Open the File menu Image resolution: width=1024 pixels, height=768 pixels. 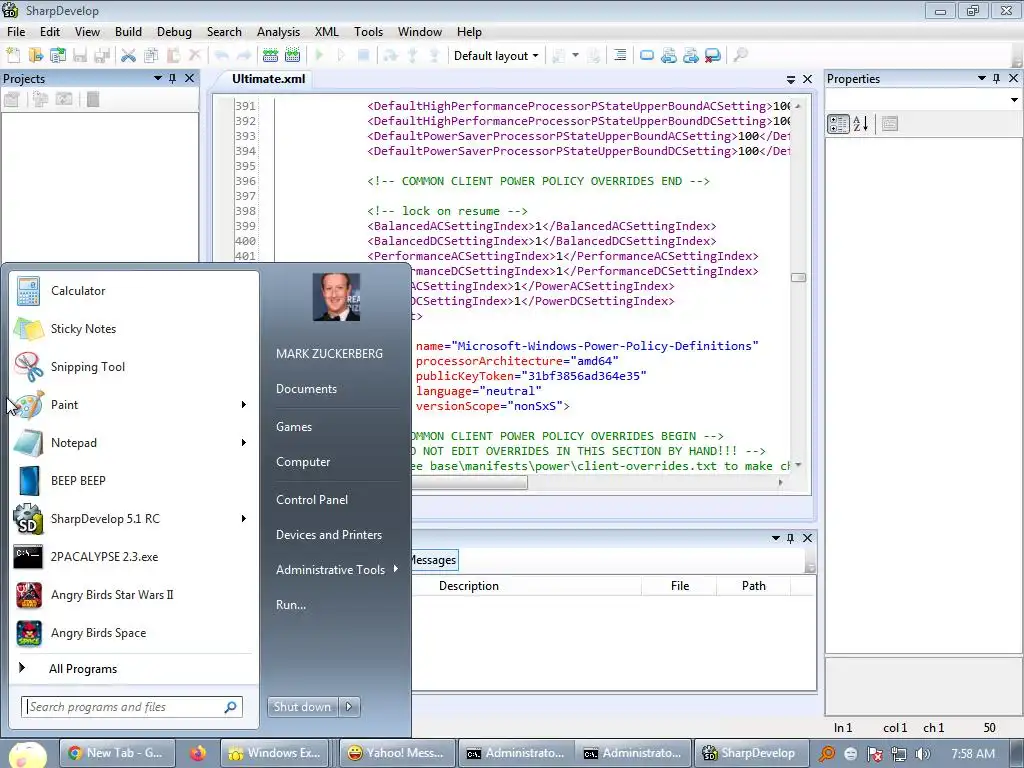16,32
